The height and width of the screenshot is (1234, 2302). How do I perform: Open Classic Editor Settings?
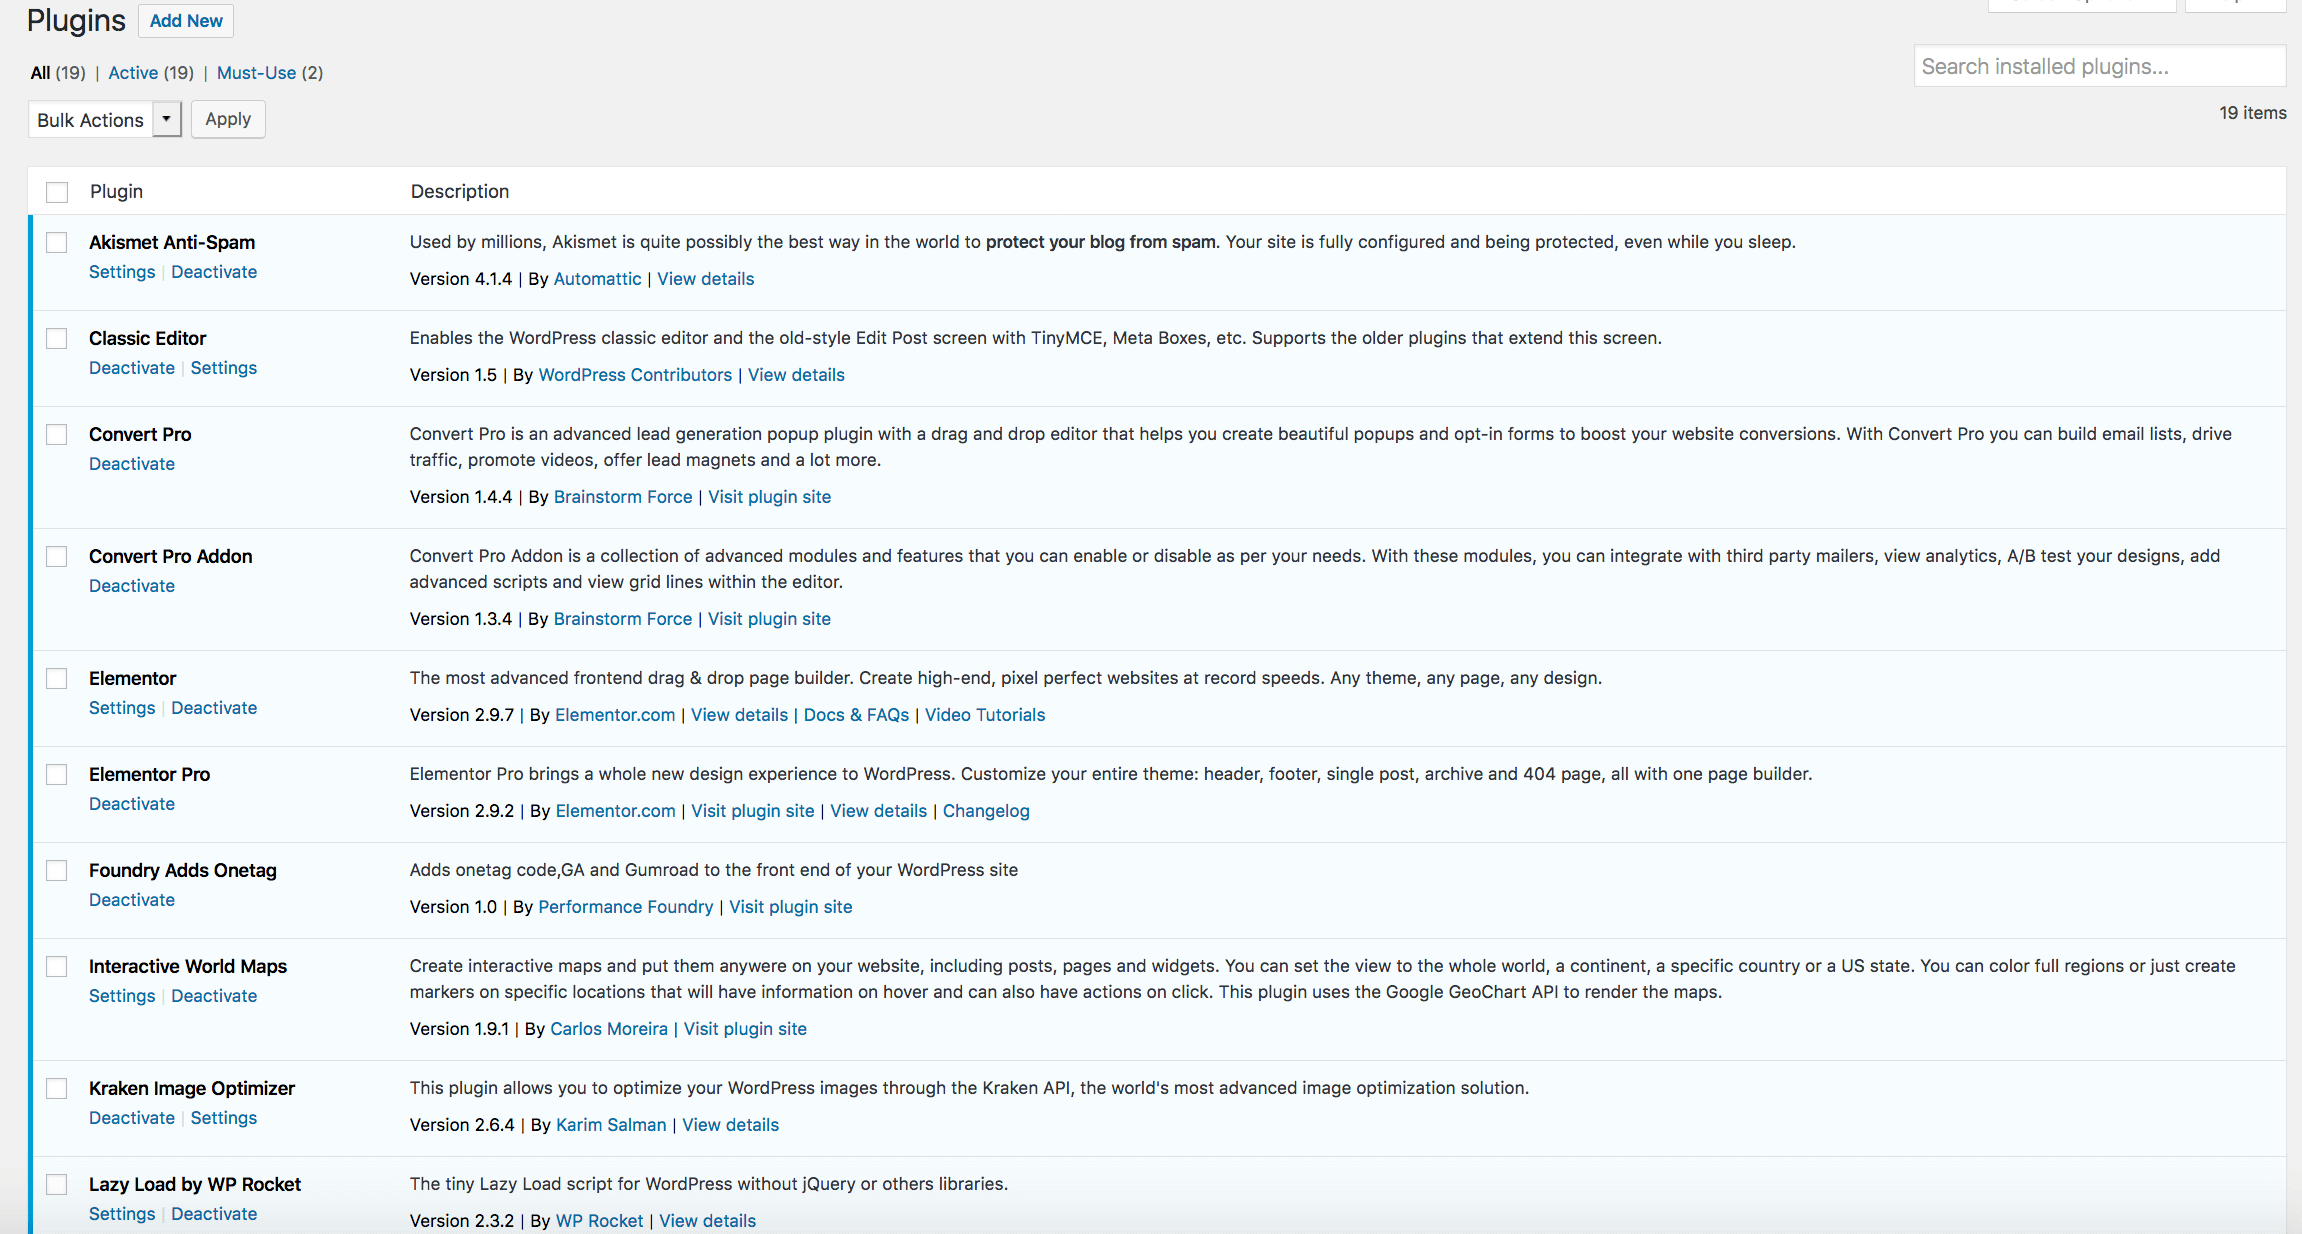(224, 368)
